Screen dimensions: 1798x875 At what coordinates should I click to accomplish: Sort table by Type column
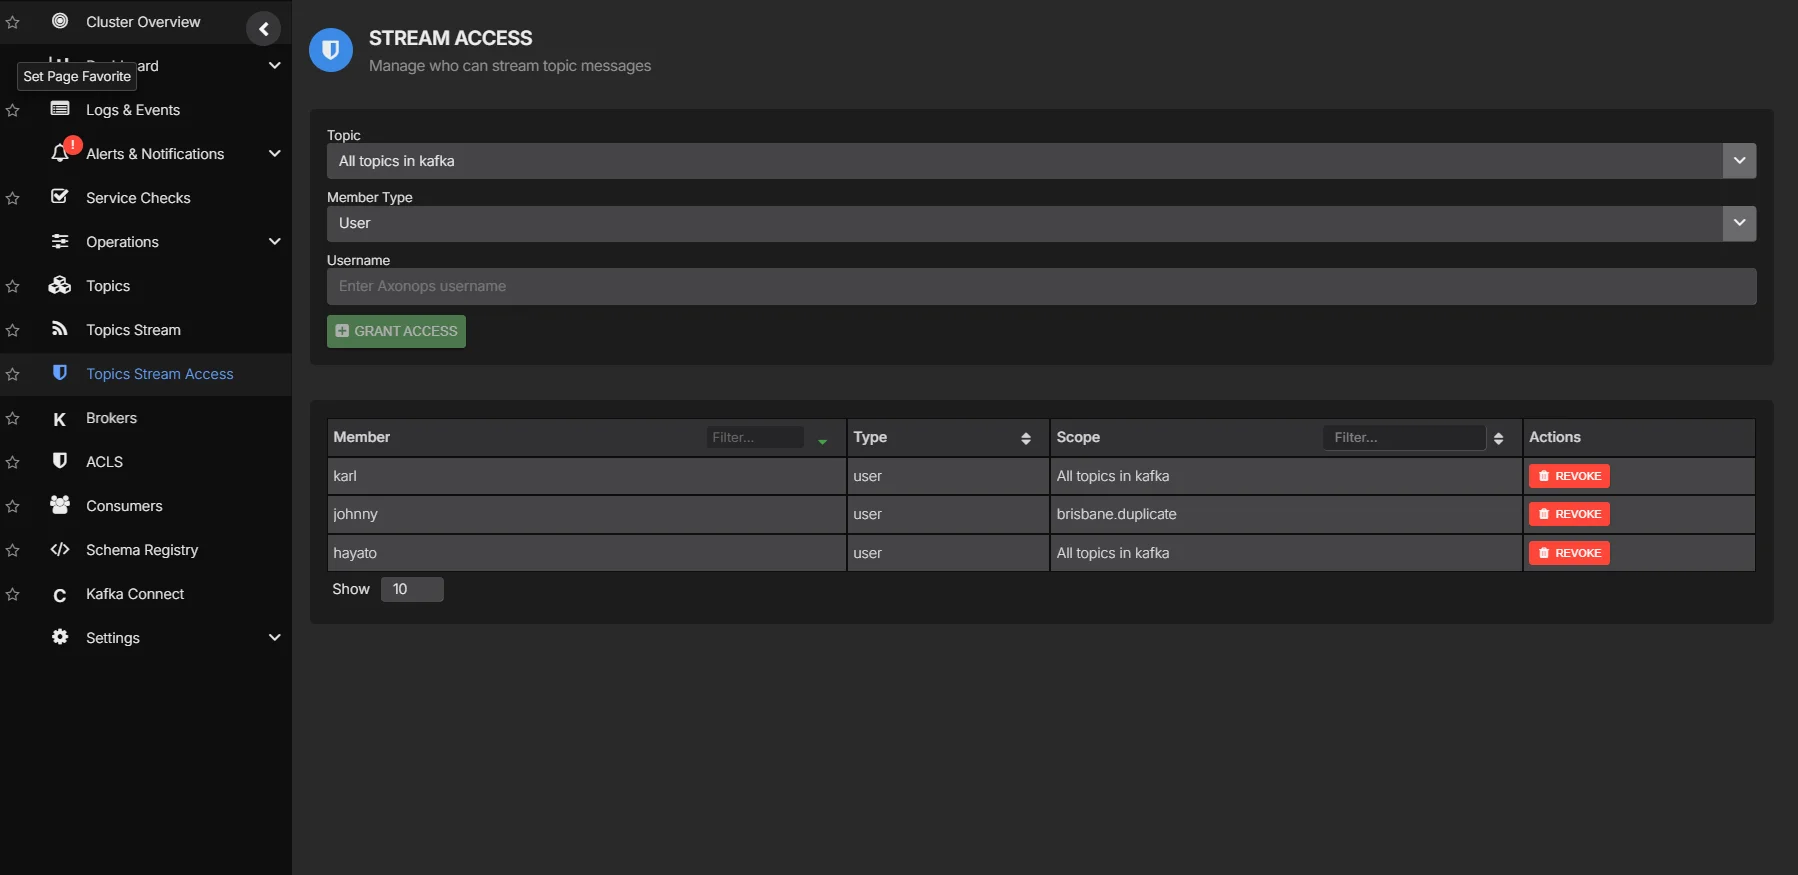click(x=1025, y=438)
